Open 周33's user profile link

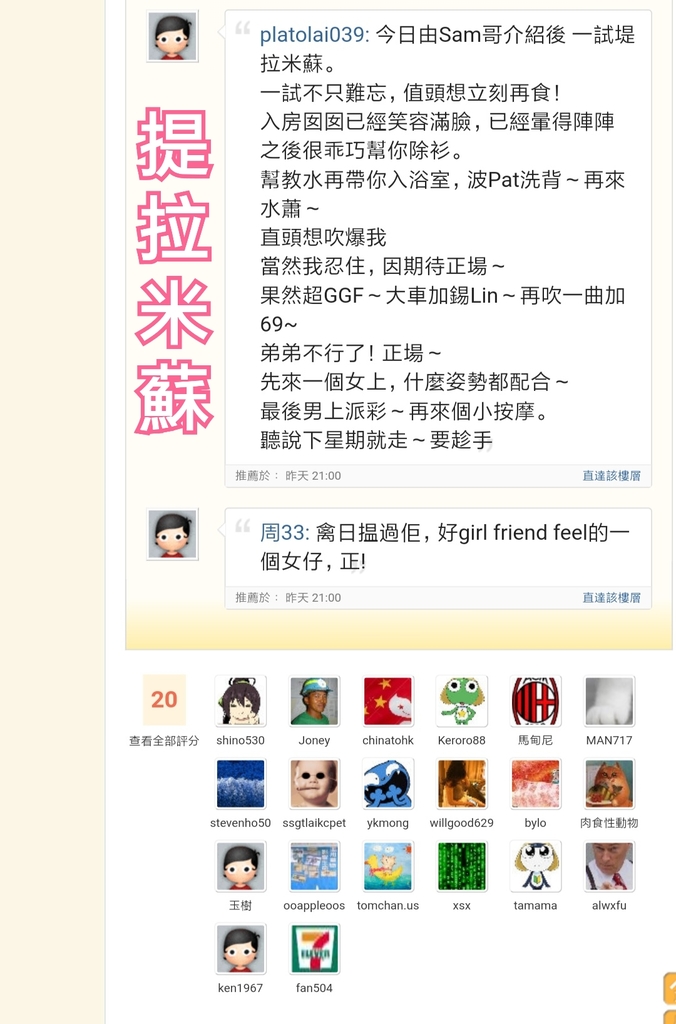[x=282, y=532]
